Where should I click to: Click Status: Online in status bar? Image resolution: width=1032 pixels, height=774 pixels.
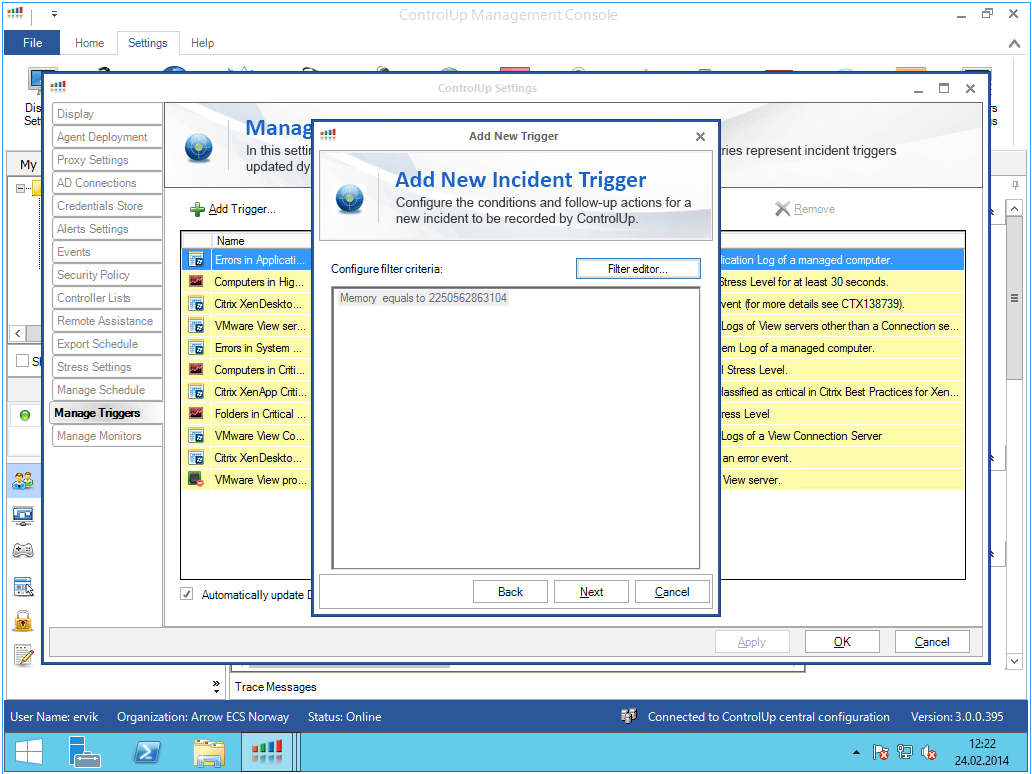click(x=345, y=717)
